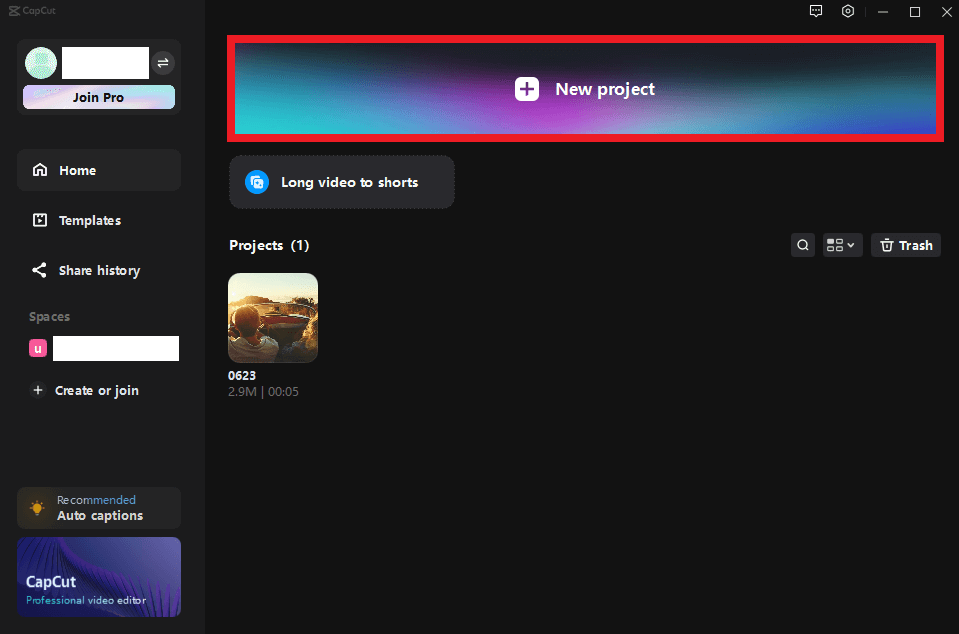
Task: Select the 0623 project name
Action: (242, 375)
